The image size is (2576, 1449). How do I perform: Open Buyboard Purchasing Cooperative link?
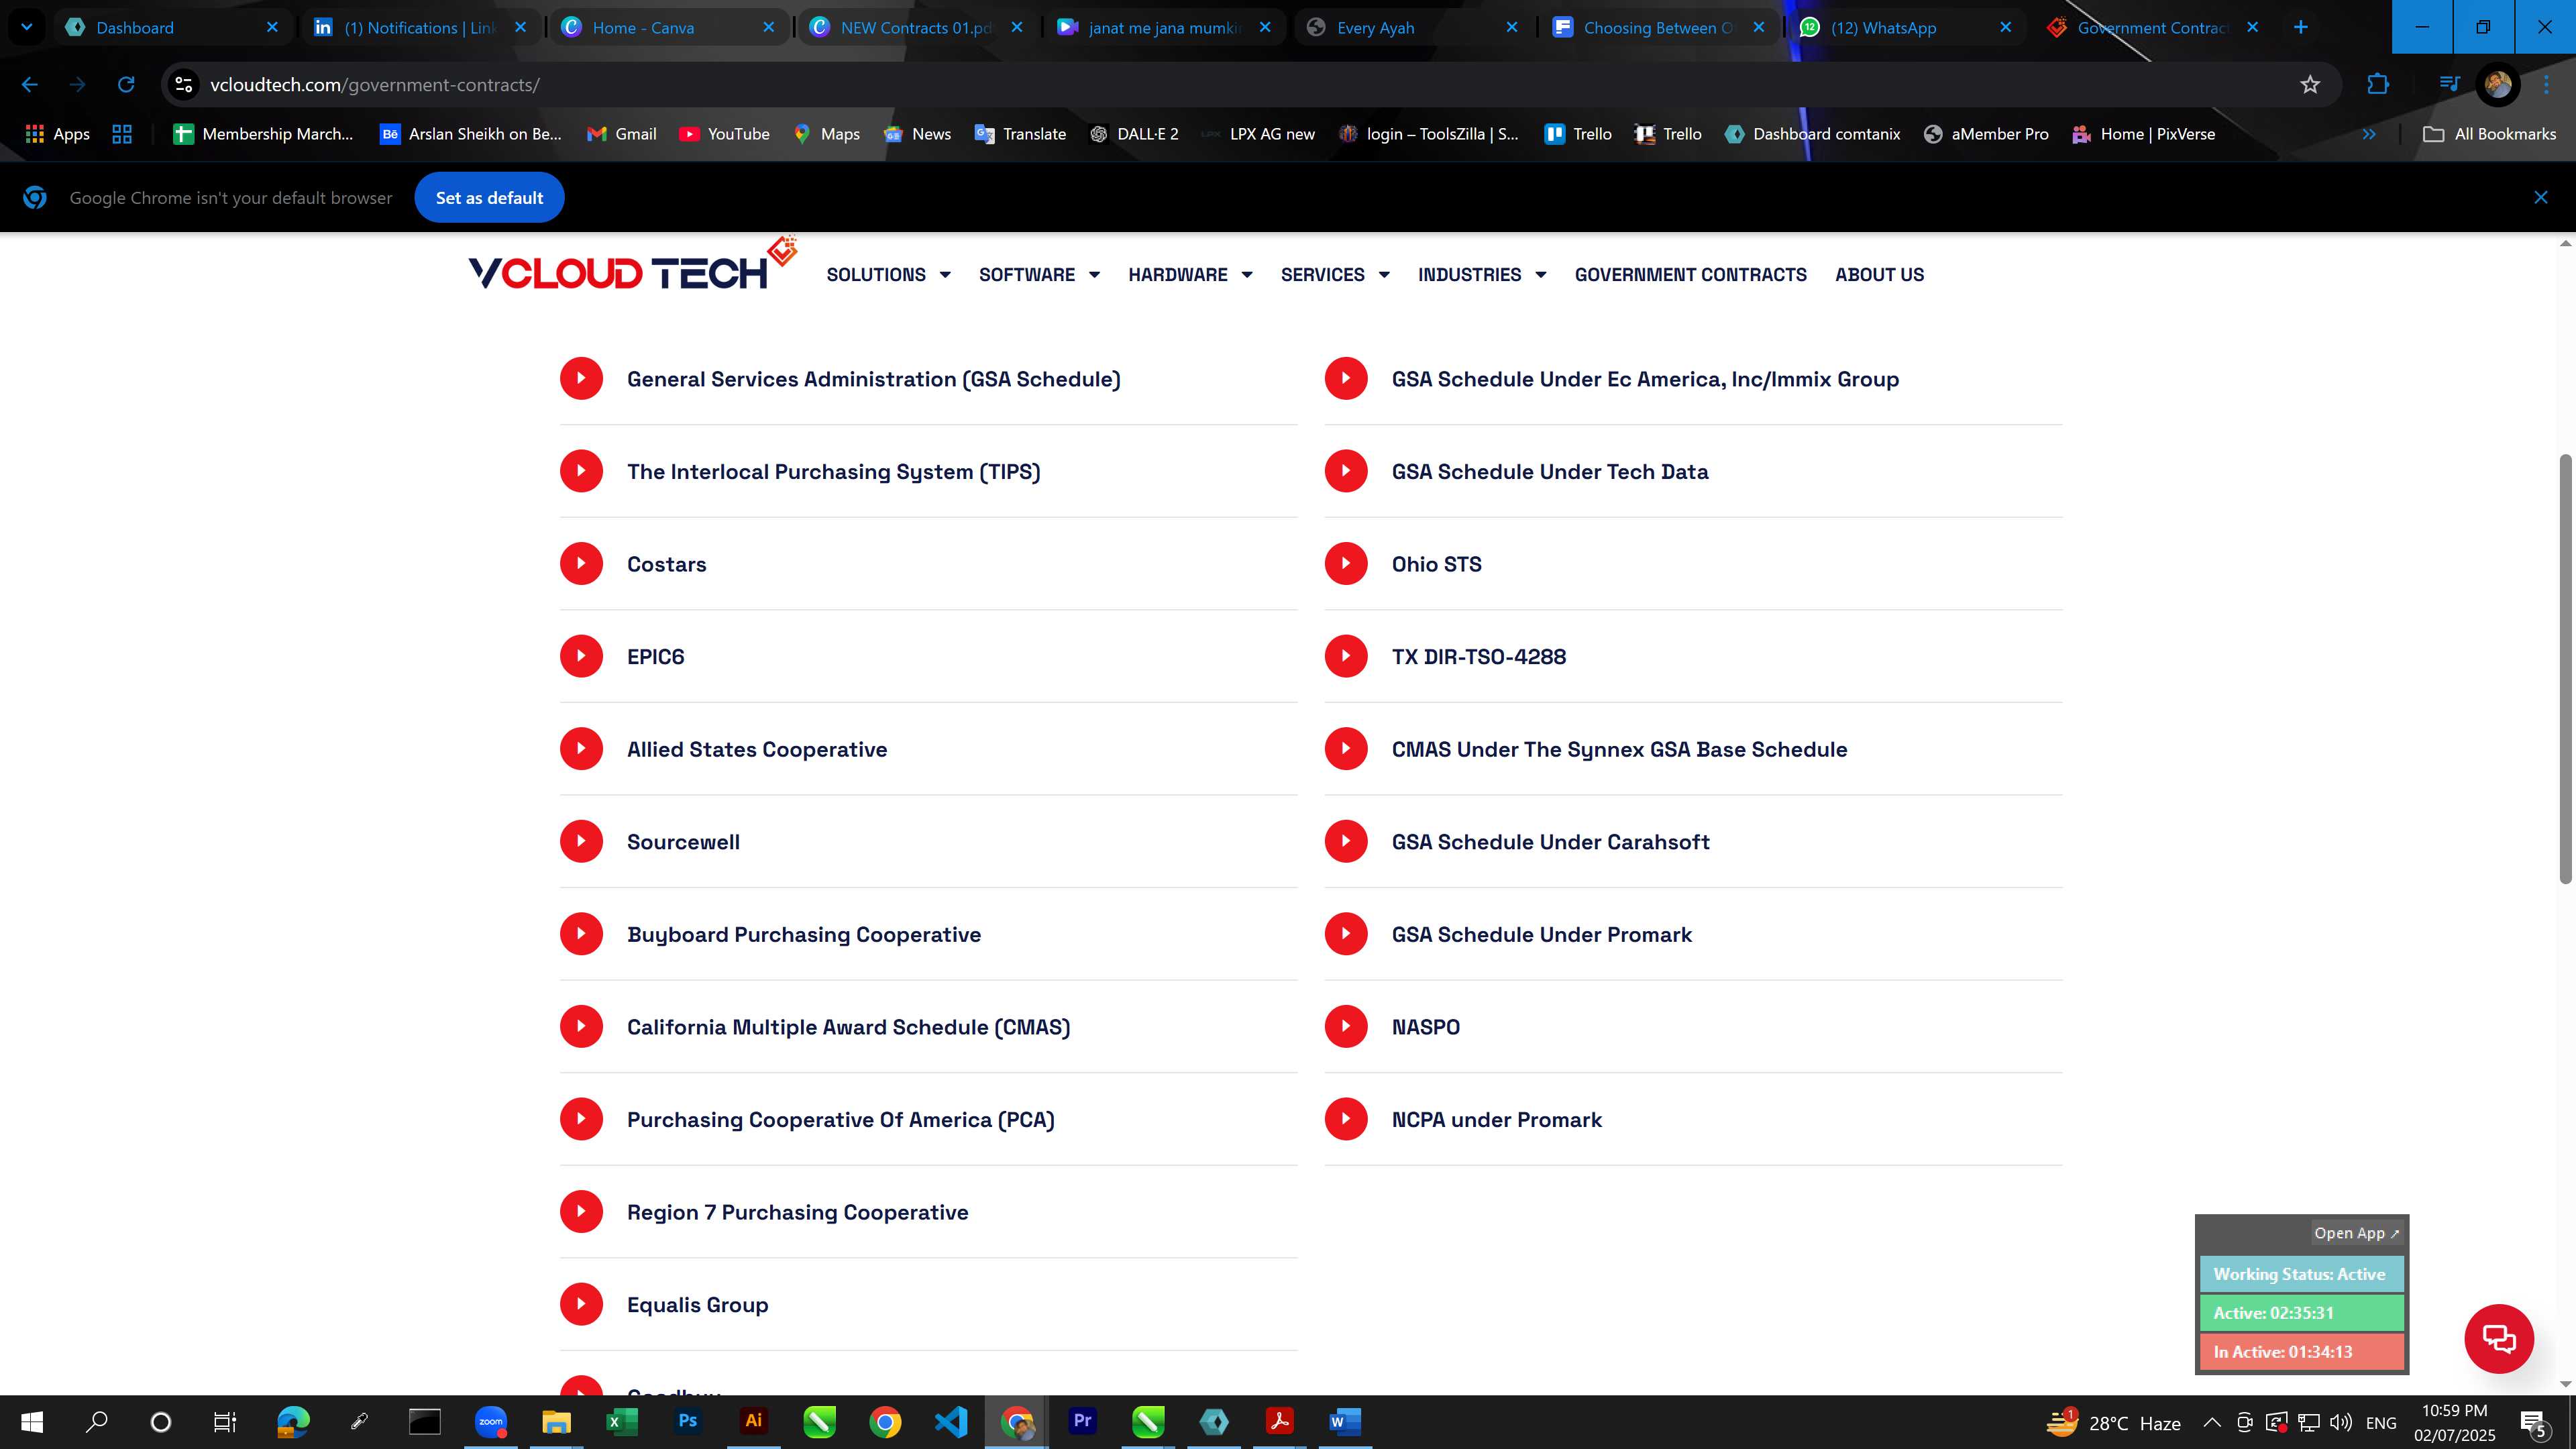tap(803, 935)
